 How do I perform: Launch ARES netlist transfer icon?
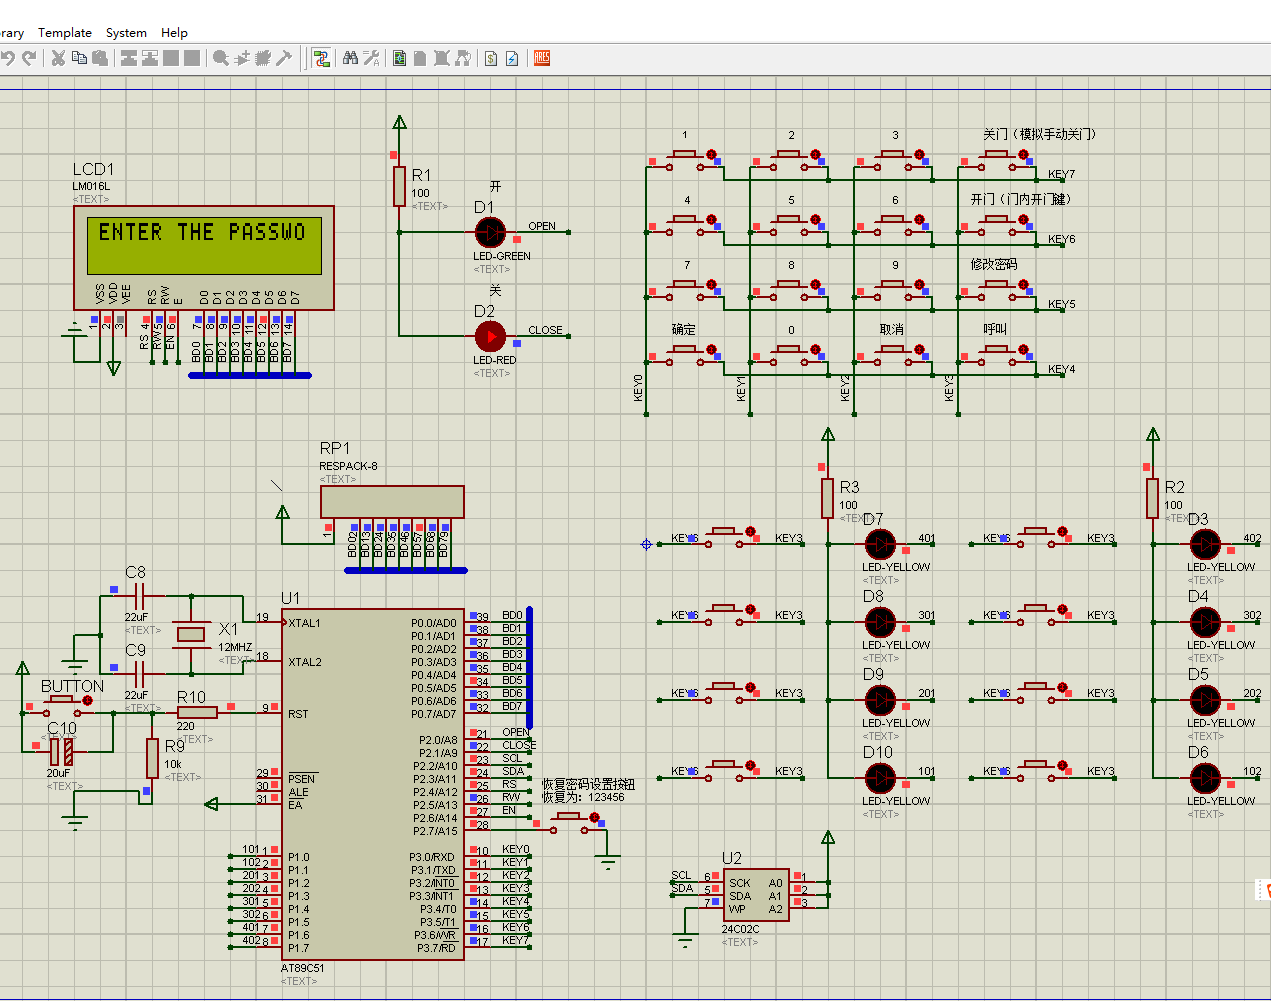pyautogui.click(x=542, y=58)
